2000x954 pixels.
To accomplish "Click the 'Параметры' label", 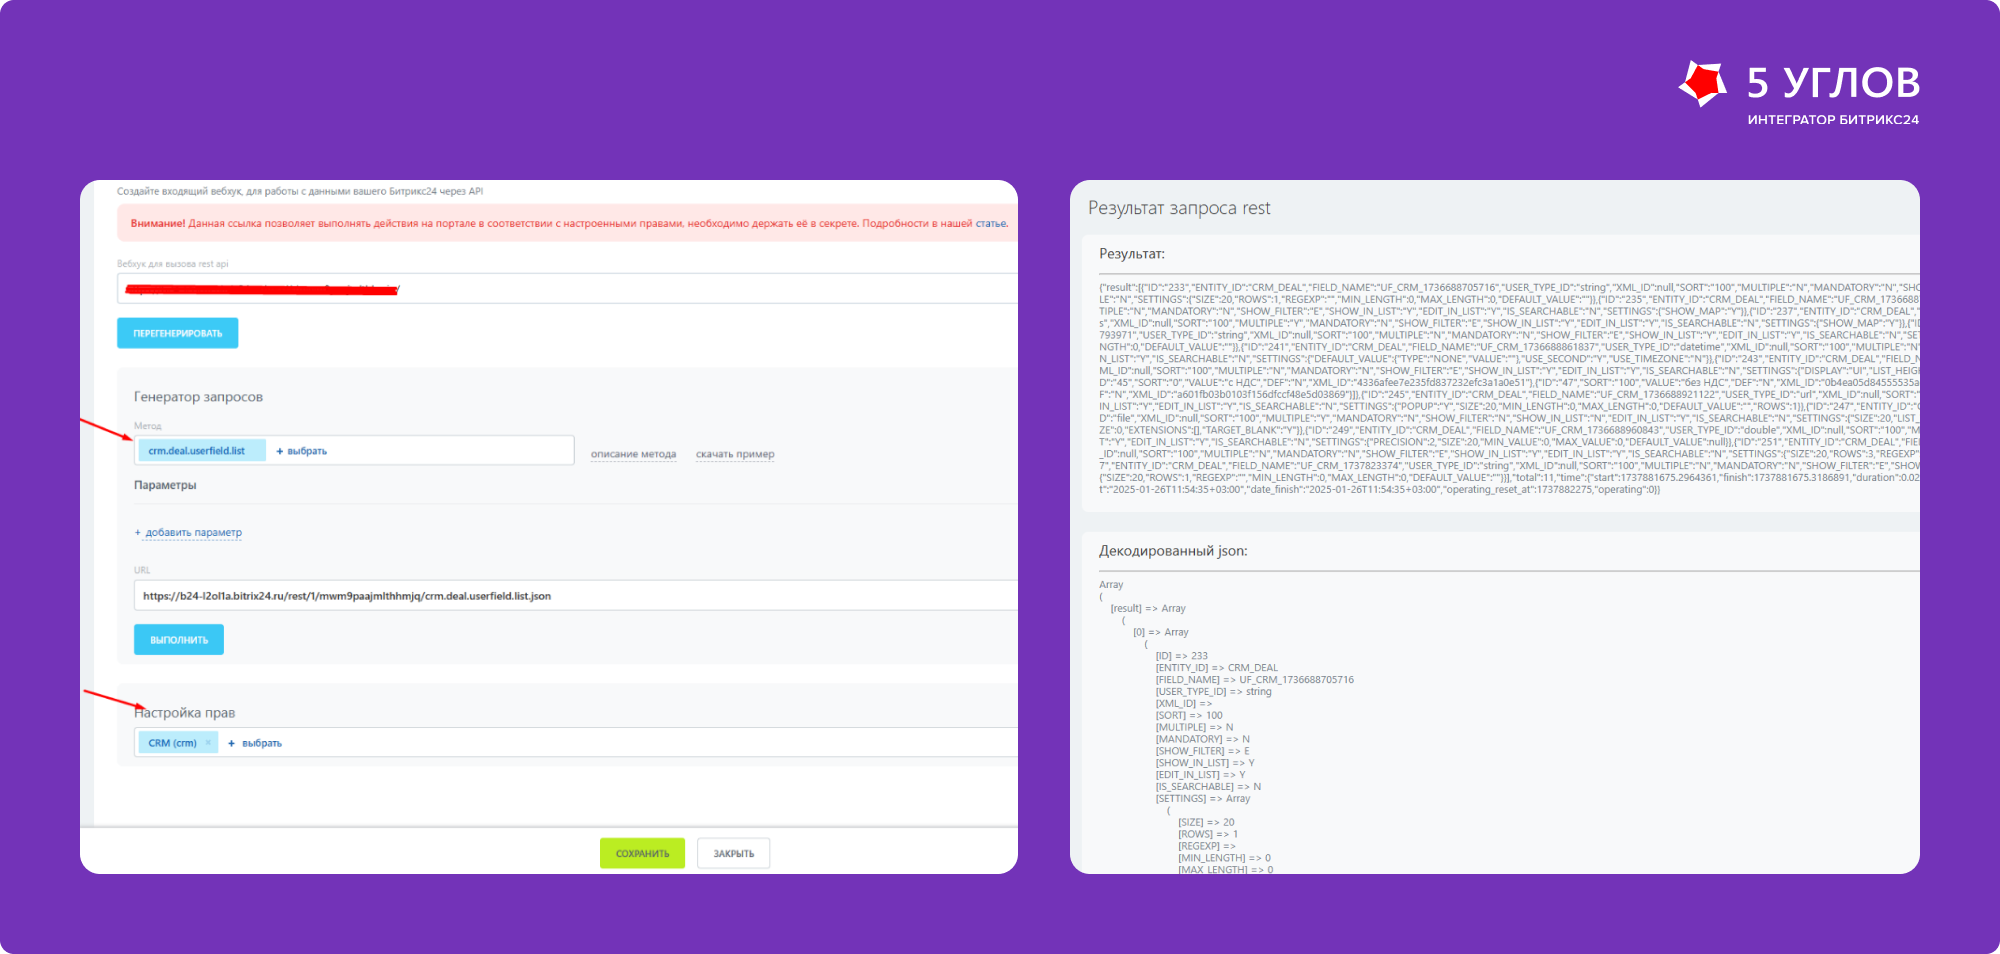I will (165, 485).
